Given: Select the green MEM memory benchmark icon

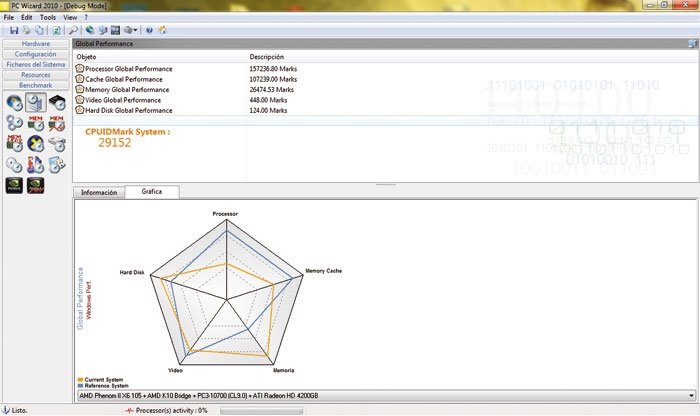Looking at the screenshot, I should (35, 123).
